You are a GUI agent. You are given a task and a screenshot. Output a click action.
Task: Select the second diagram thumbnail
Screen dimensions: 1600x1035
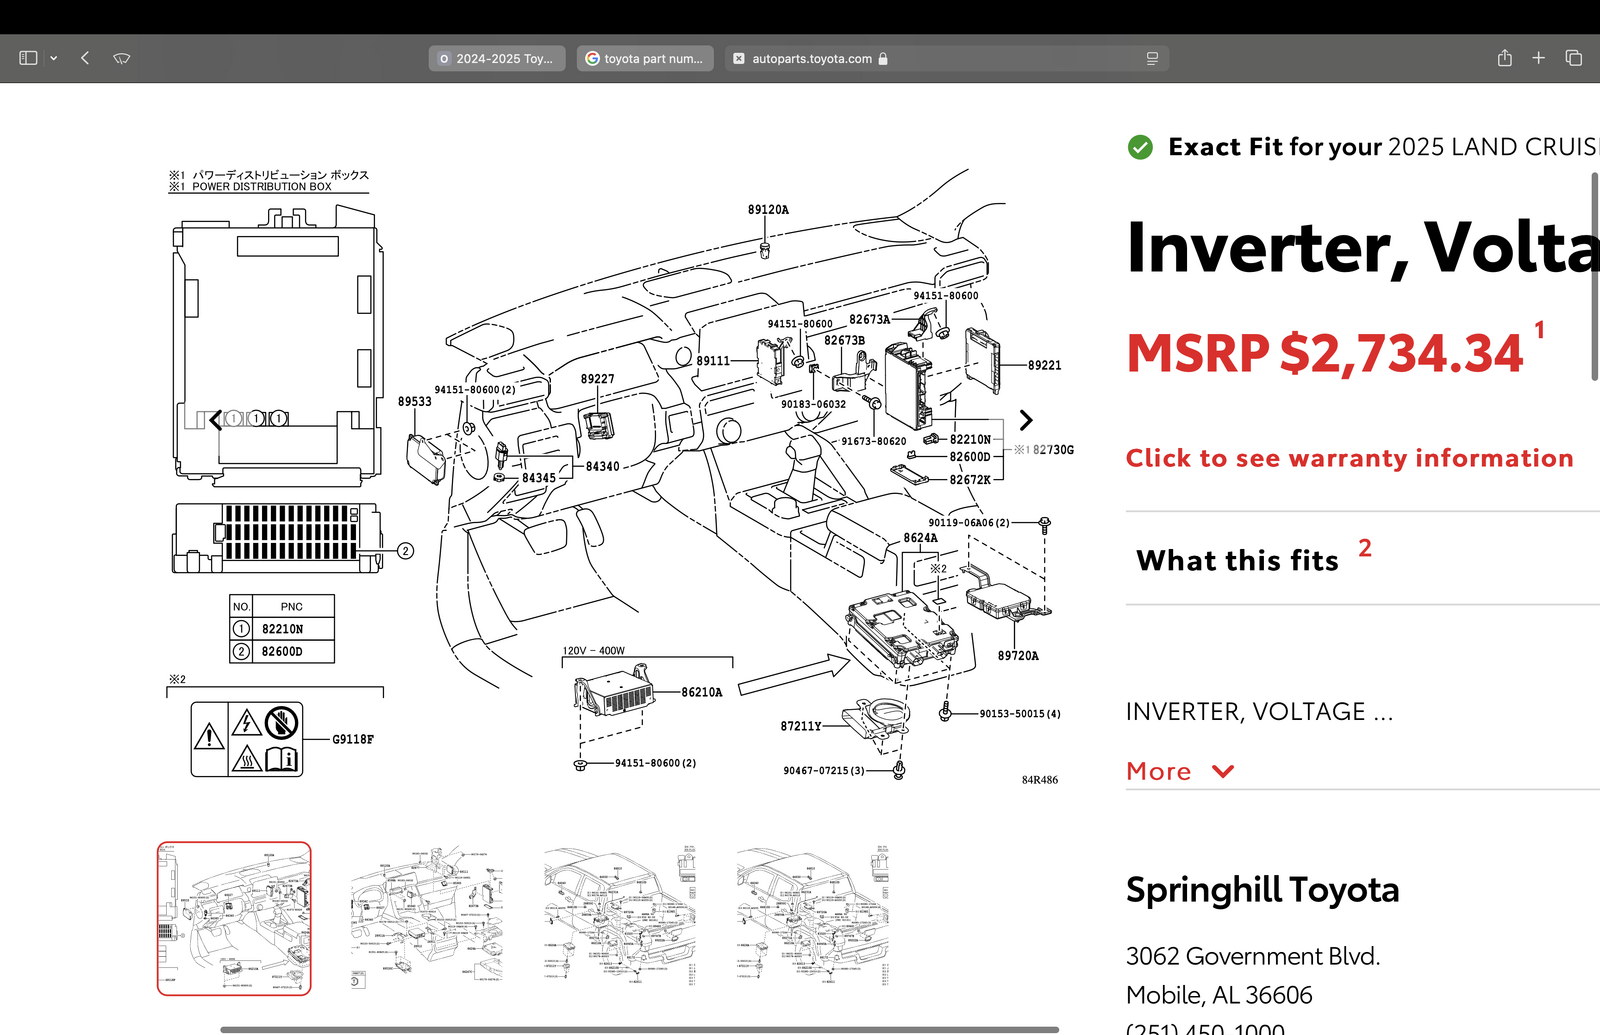(427, 918)
